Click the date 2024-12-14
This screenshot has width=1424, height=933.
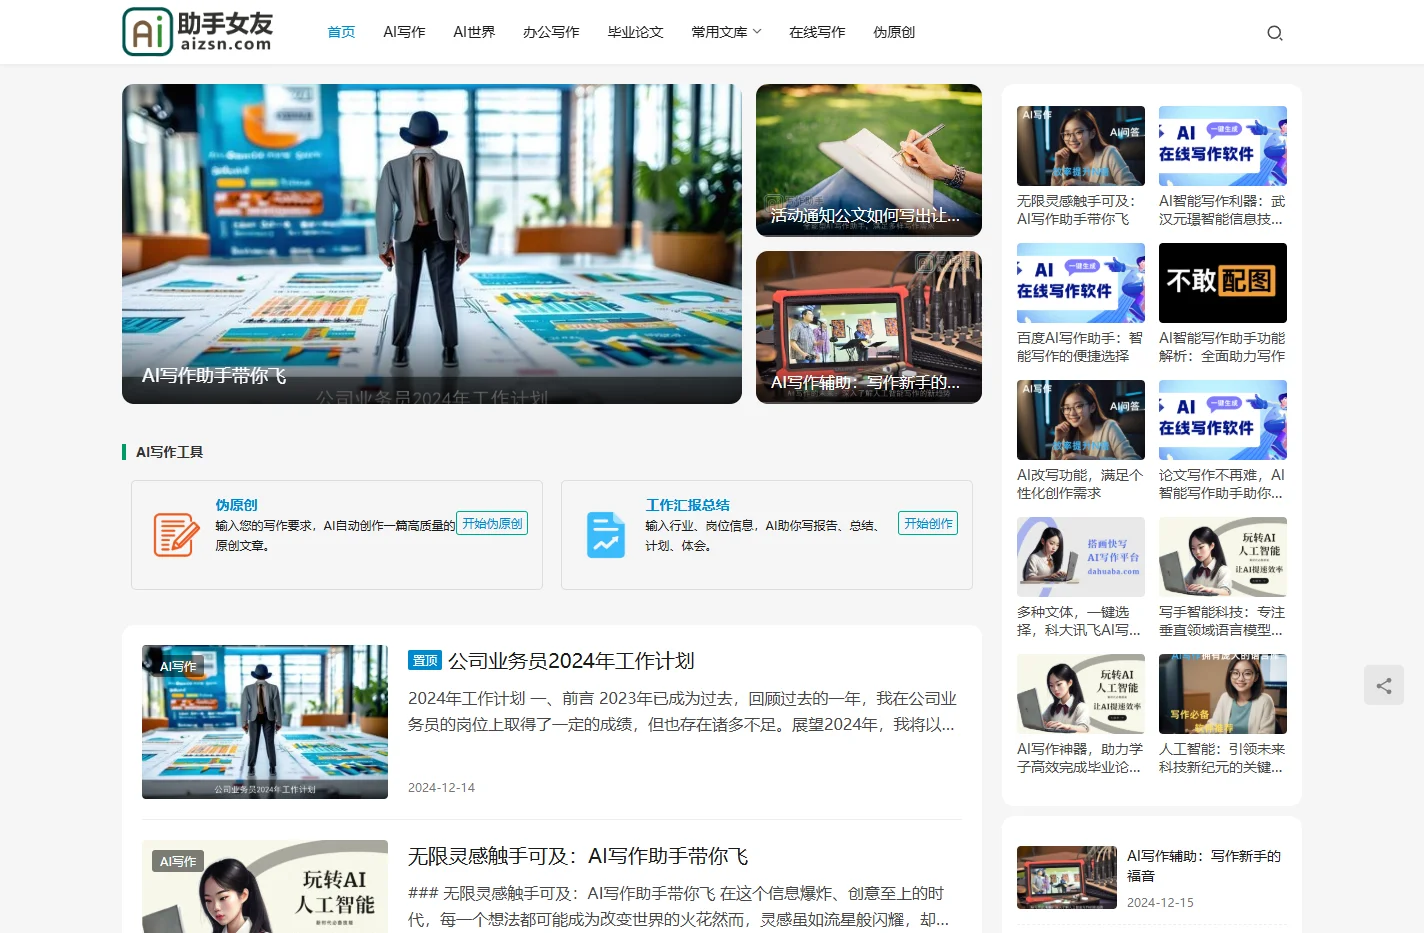441,788
